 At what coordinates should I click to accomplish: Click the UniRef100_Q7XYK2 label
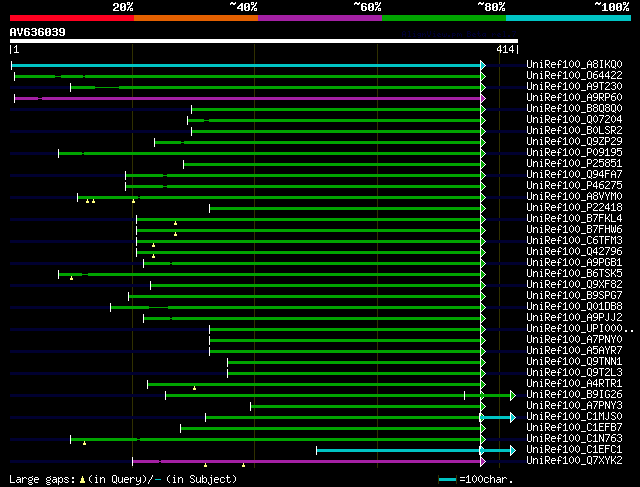pos(574,461)
